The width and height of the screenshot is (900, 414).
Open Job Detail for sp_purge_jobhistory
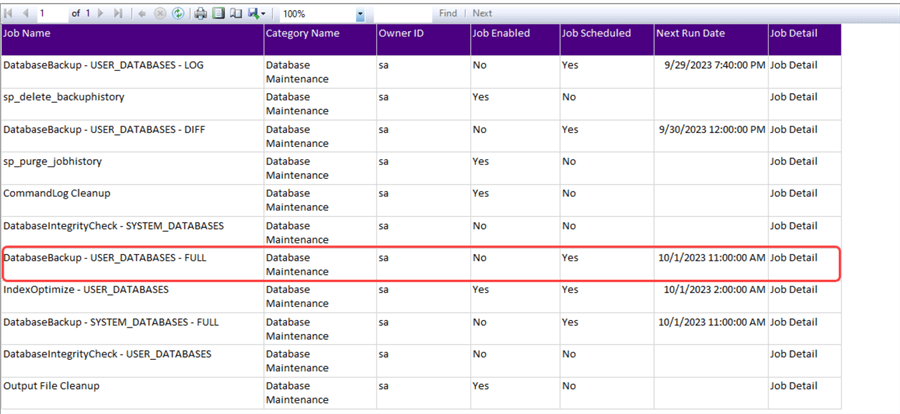[793, 161]
